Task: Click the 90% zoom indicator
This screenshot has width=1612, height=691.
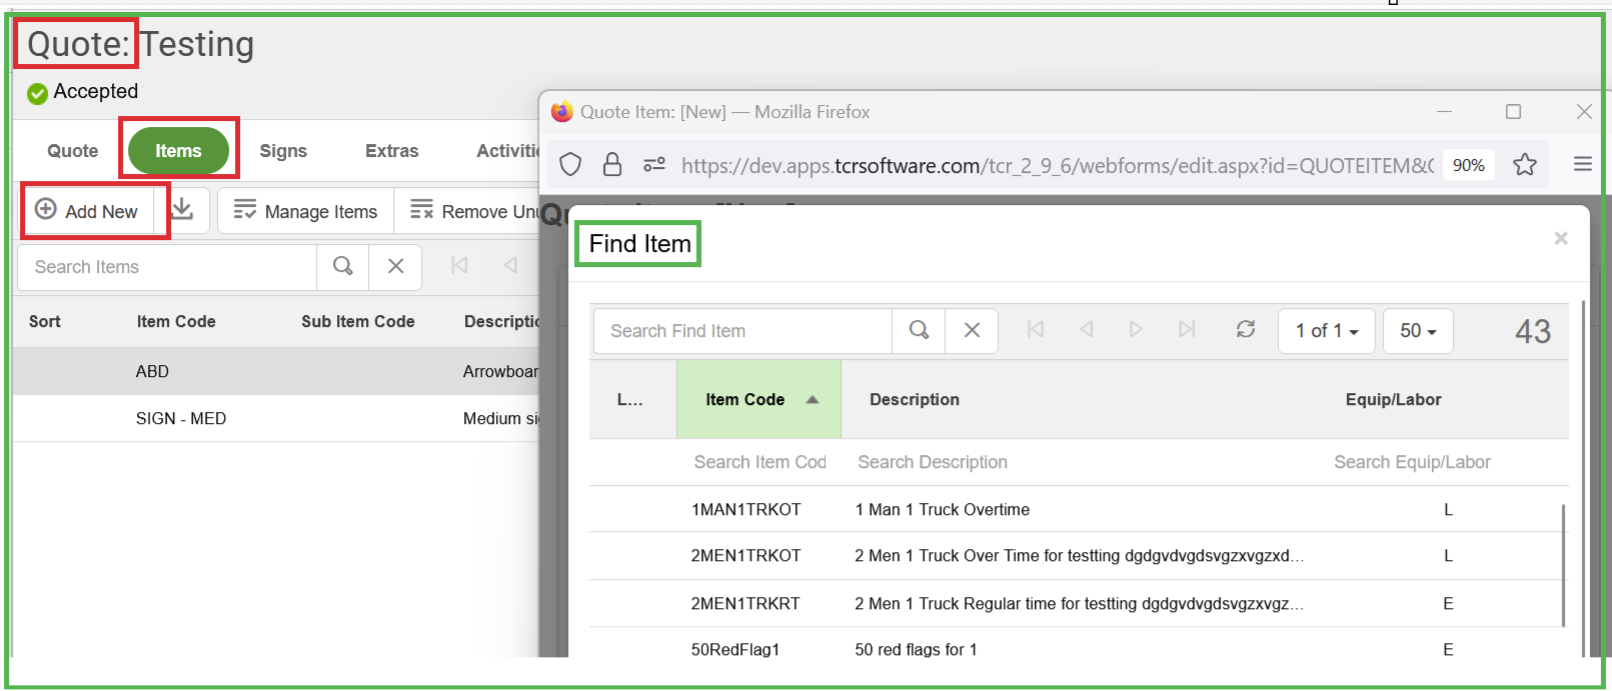Action: pyautogui.click(x=1468, y=165)
